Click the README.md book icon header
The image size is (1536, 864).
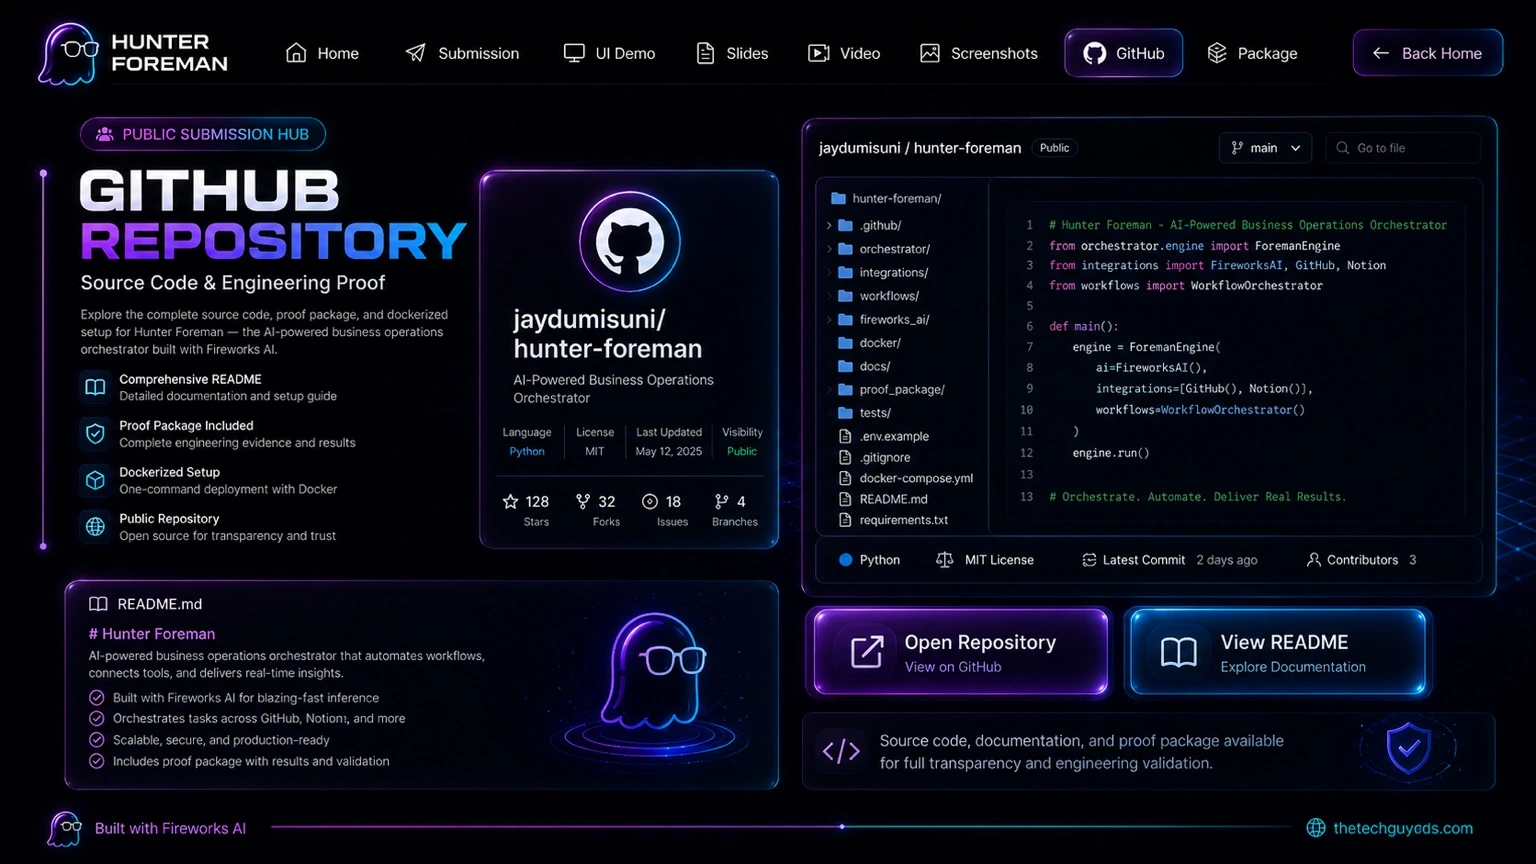98,604
